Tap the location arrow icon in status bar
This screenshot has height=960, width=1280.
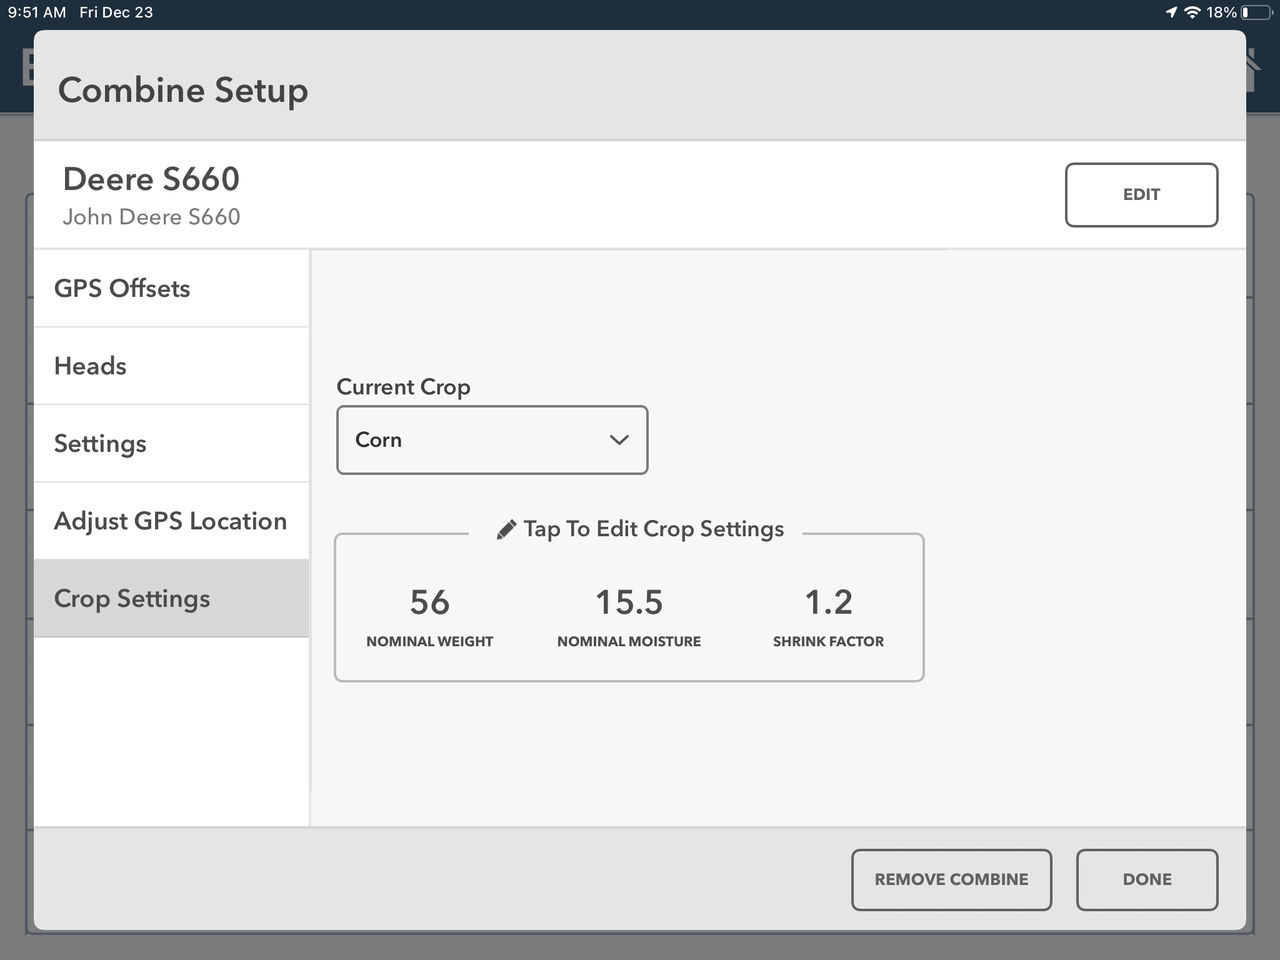click(1171, 12)
